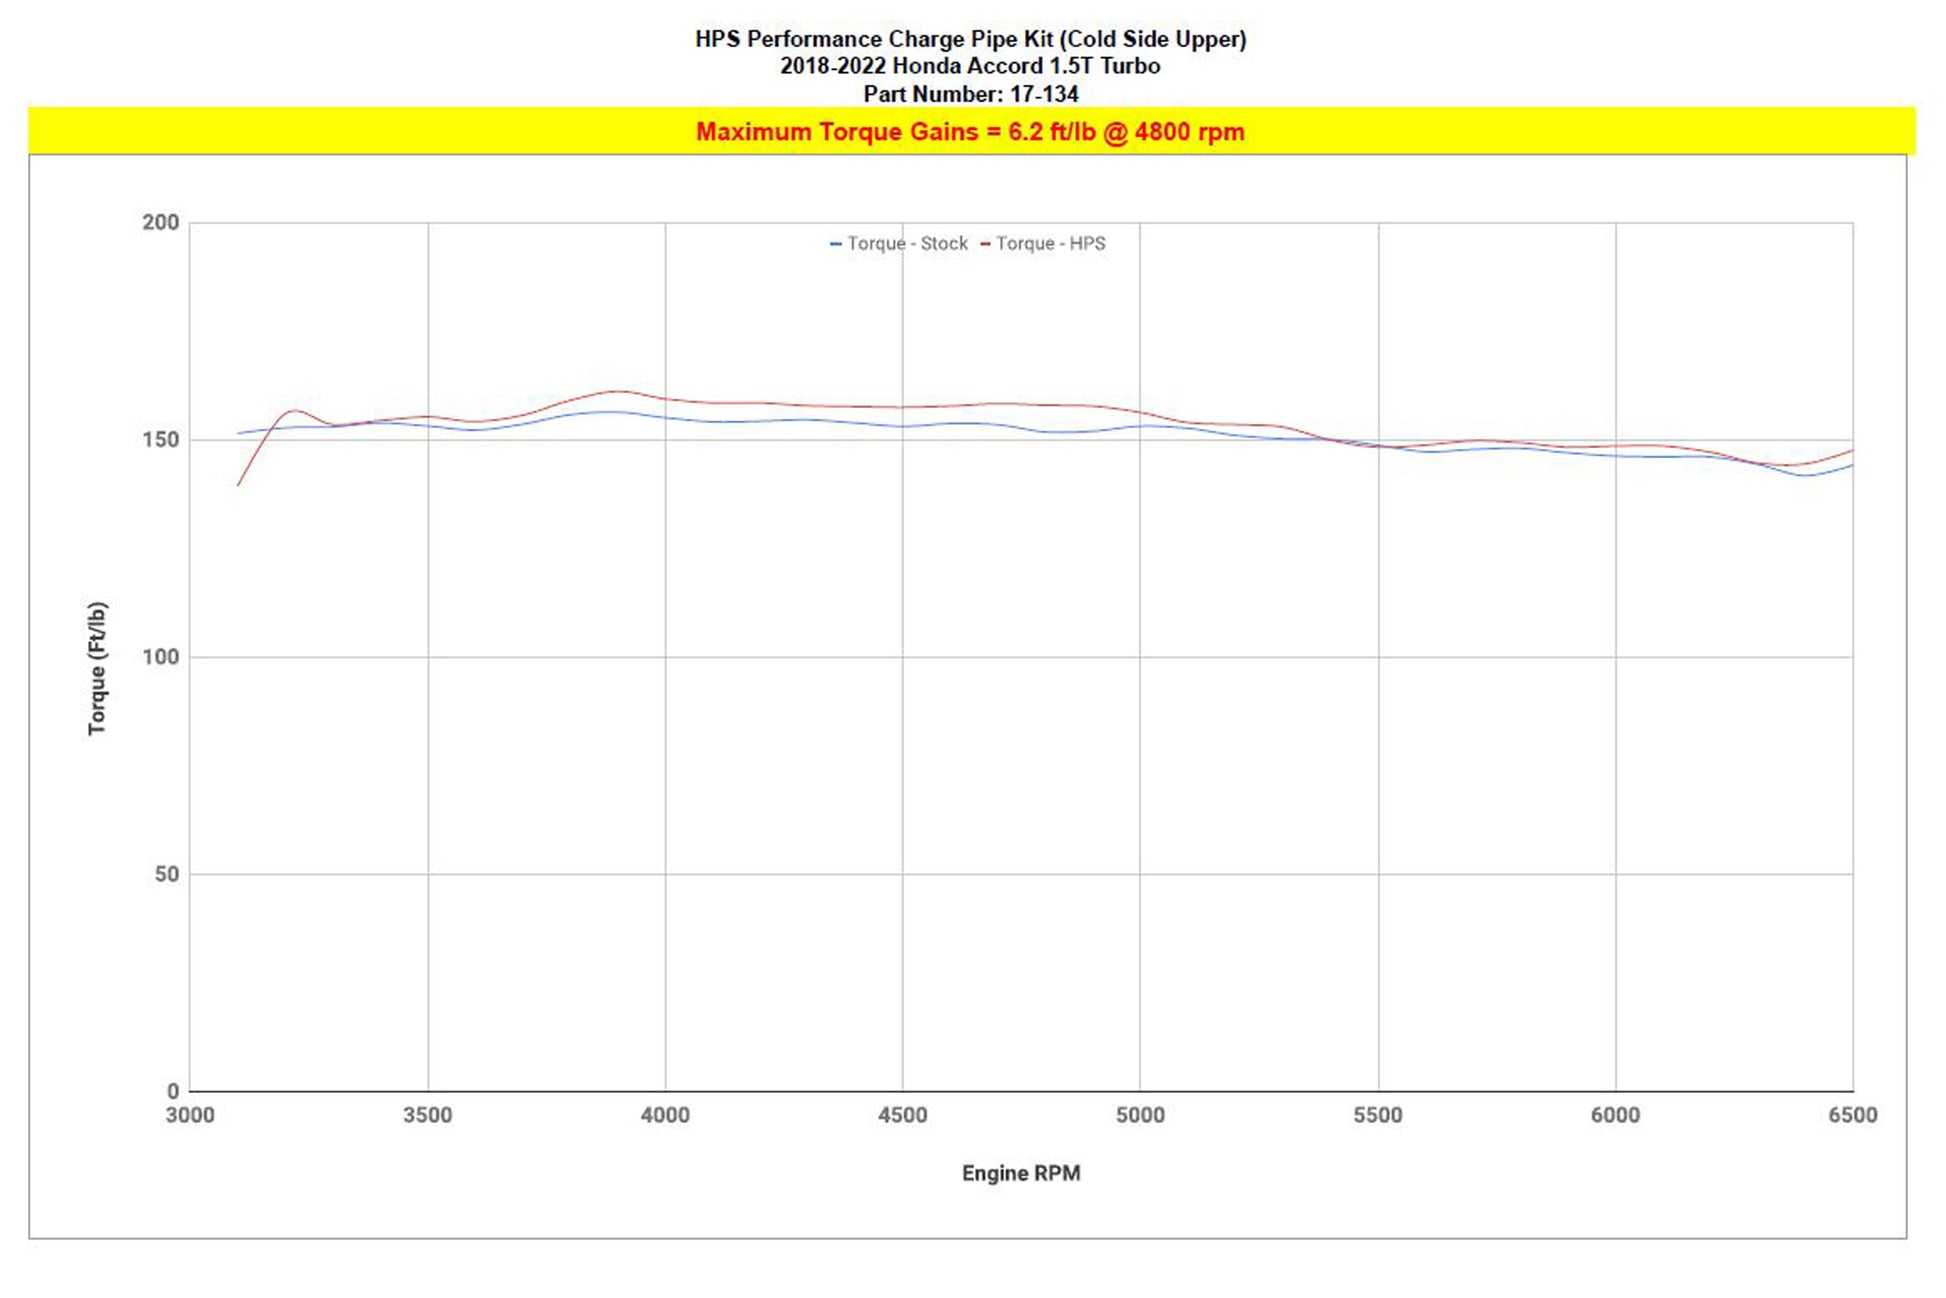Click the 200 y-axis label
This screenshot has width=1946, height=1298.
click(160, 222)
